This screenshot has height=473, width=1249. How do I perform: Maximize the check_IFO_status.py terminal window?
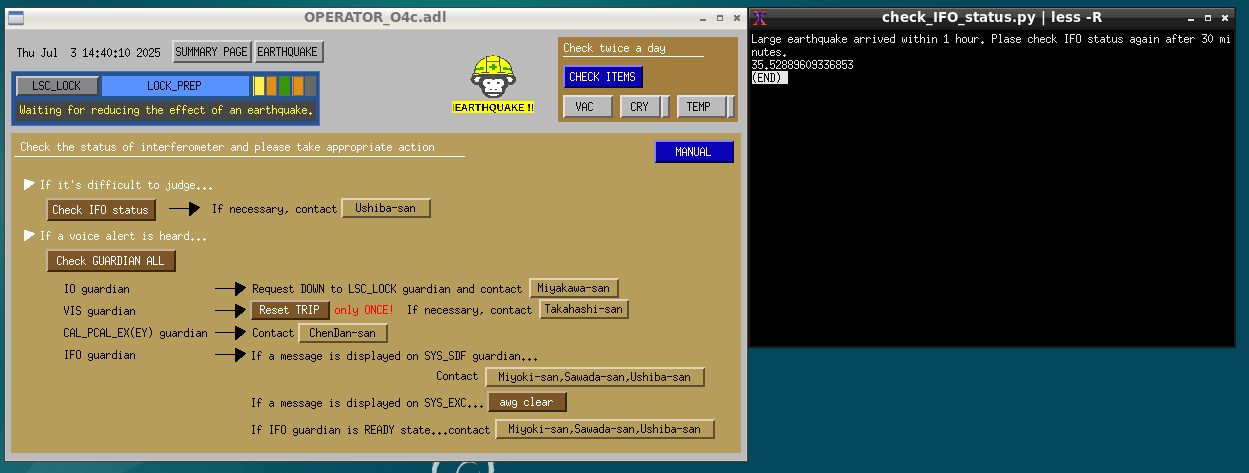coord(1208,17)
